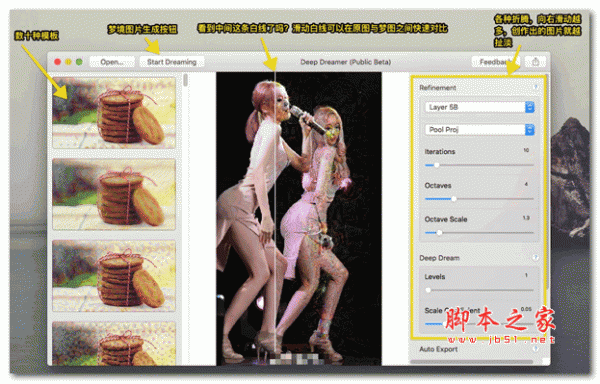
Task: Select the third cookie template thumbnail
Action: 114,276
